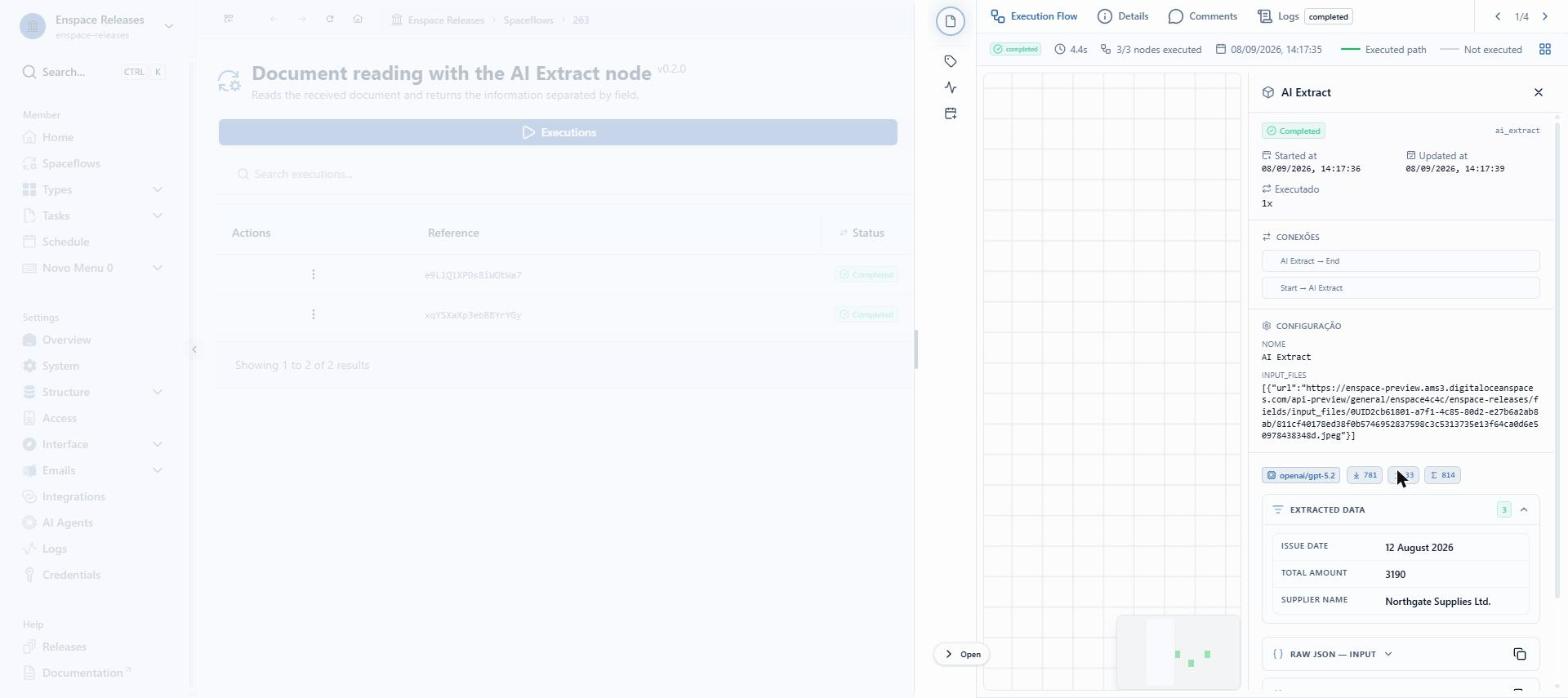The image size is (1568, 698).
Task: Expand Raw JSON — Input section
Action: [x=1388, y=654]
